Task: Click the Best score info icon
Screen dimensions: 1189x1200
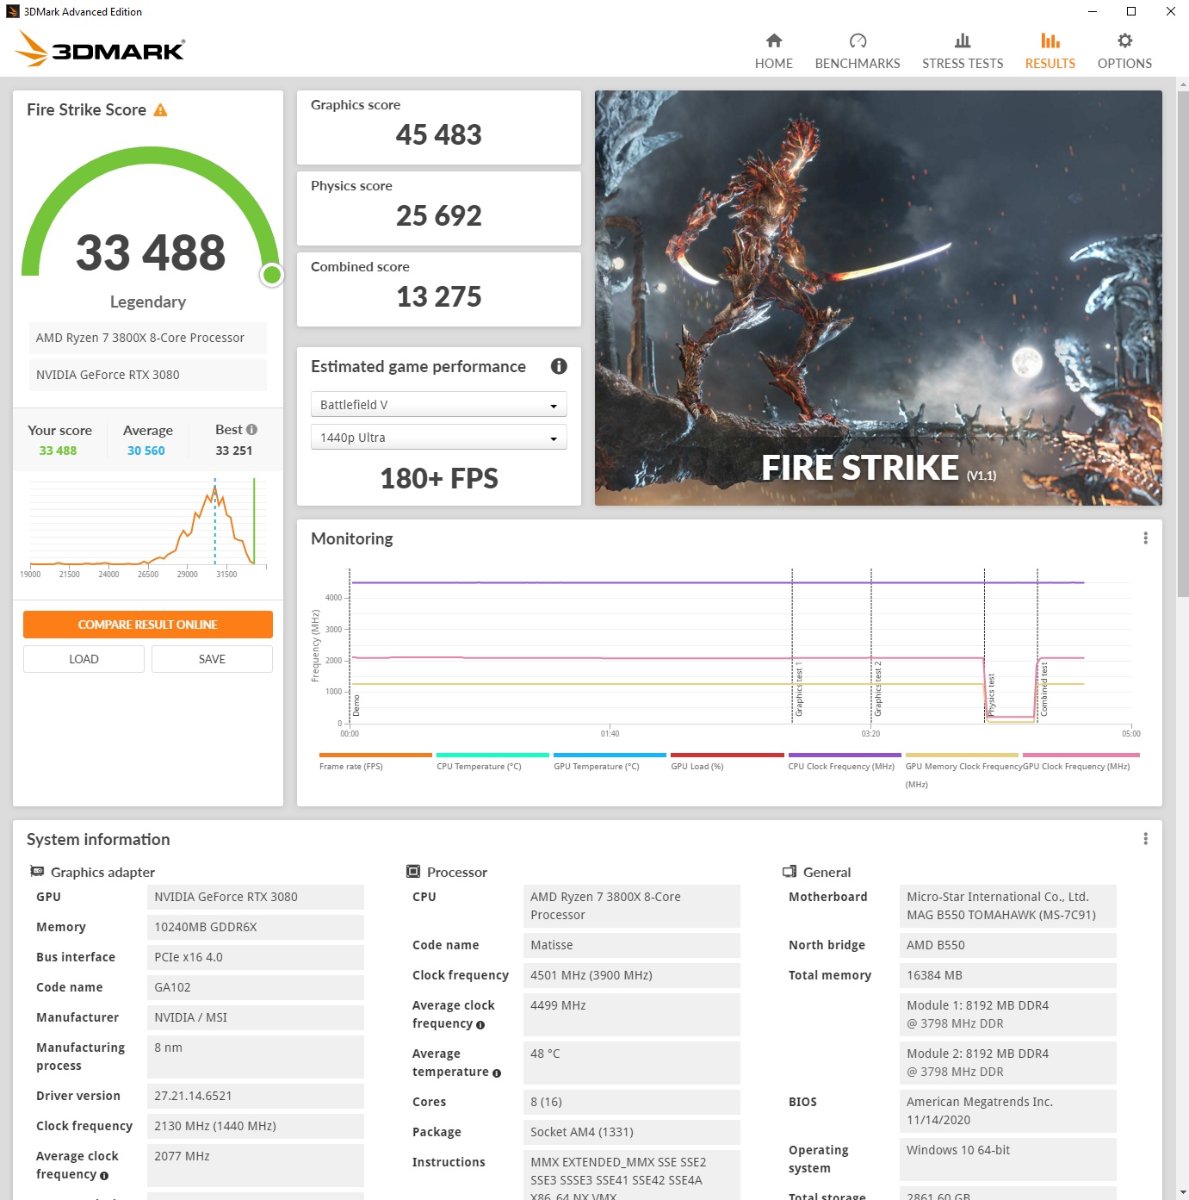Action: 252,429
